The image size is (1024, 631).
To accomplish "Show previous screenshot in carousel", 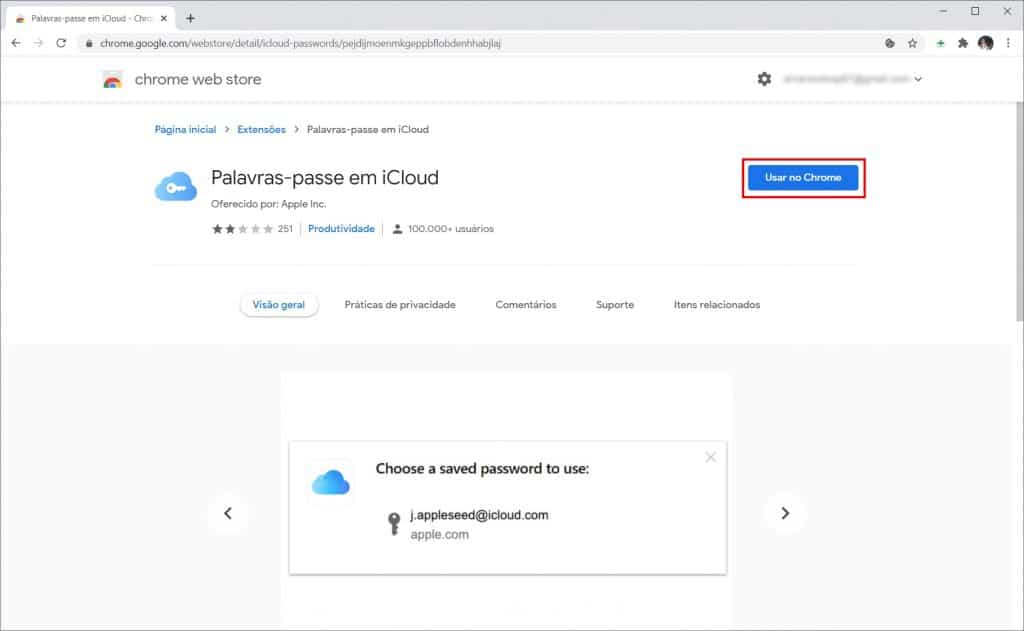I will pyautogui.click(x=228, y=513).
